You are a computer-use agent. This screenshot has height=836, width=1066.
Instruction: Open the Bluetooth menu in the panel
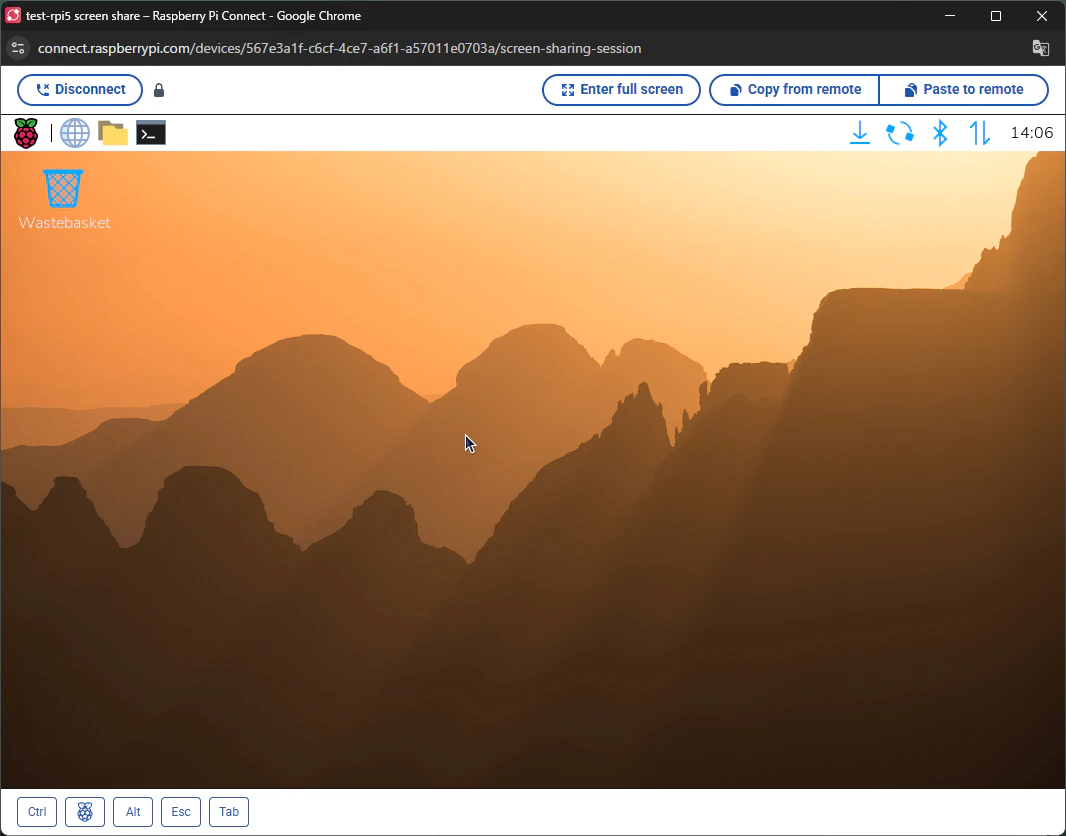point(940,133)
